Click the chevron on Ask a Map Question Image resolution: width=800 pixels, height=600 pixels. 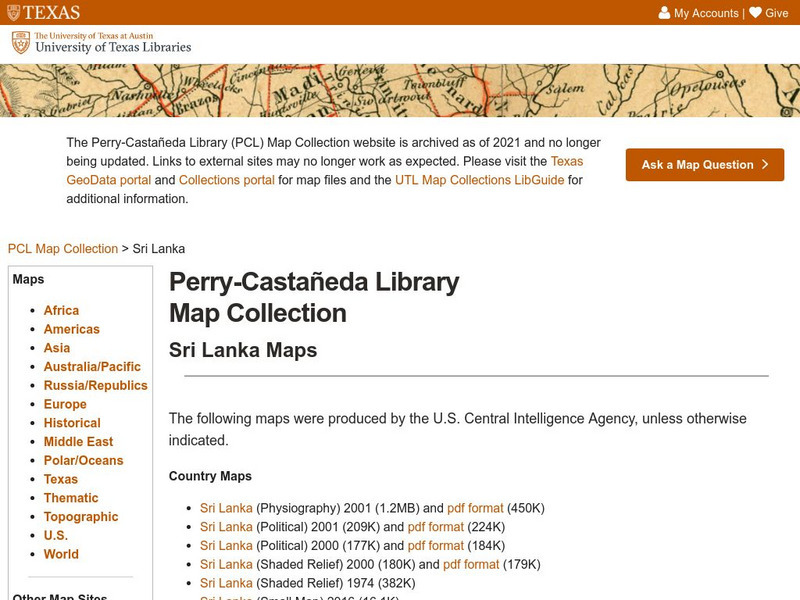point(765,165)
